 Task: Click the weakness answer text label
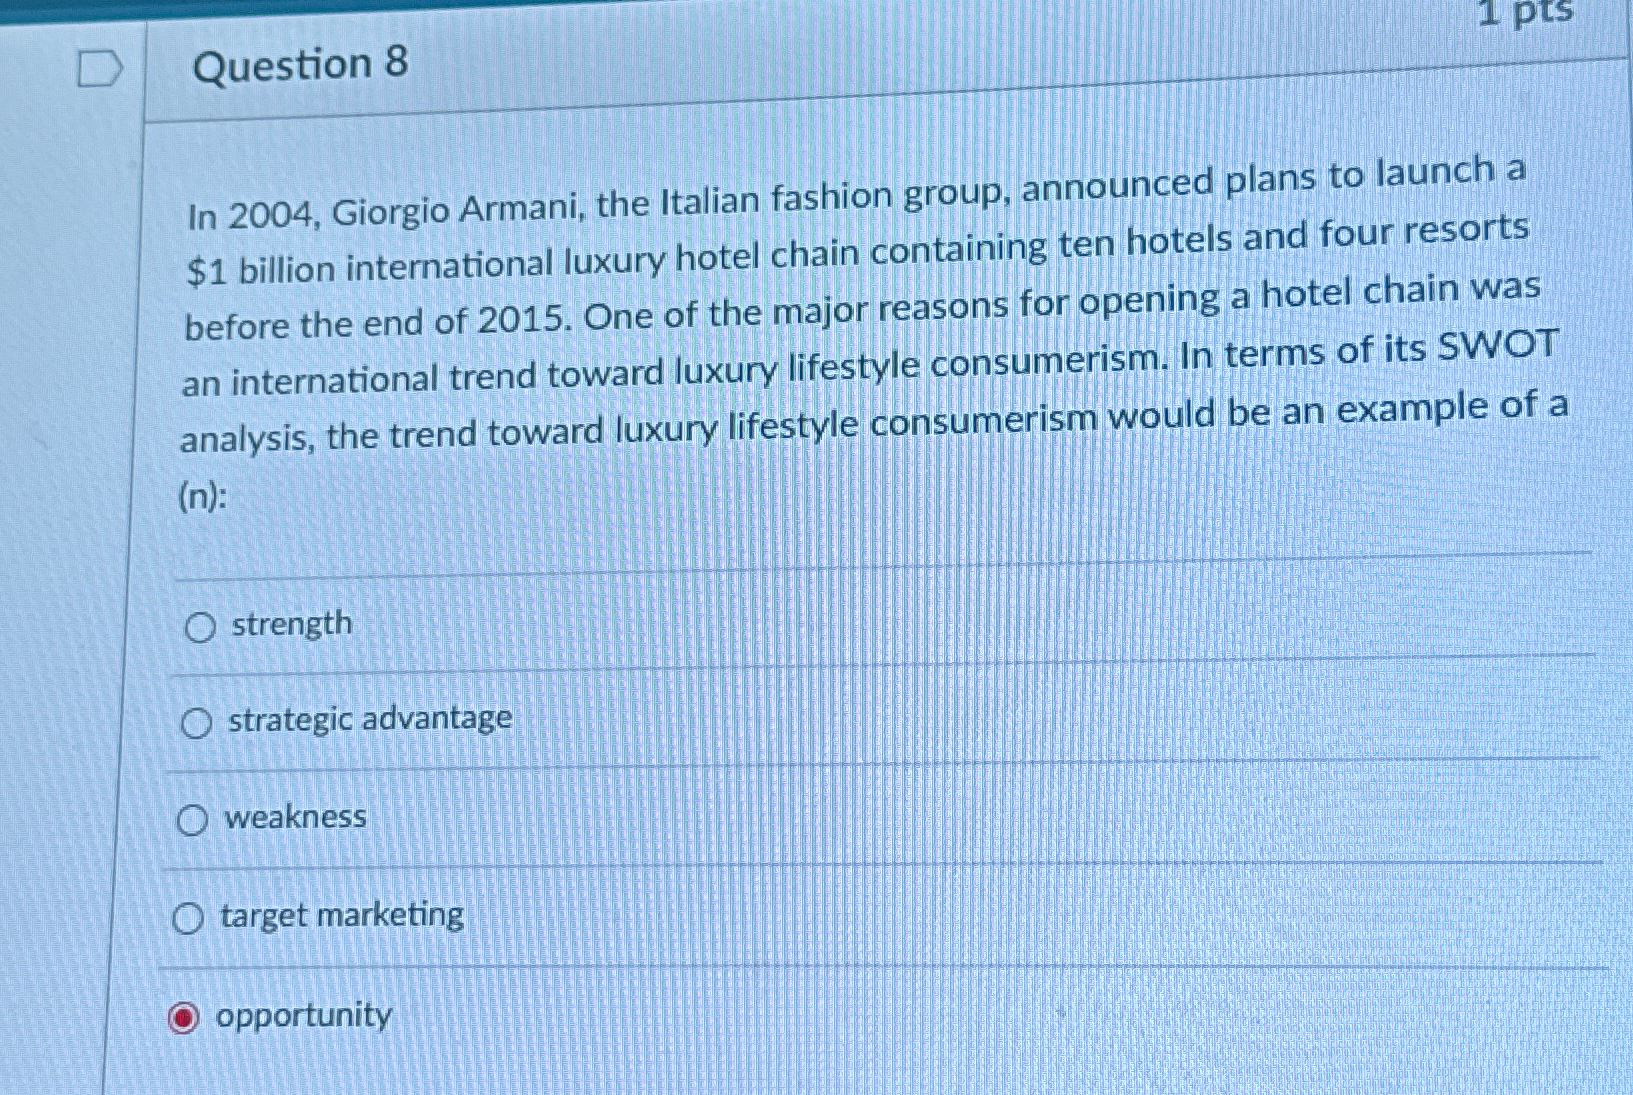pos(296,816)
